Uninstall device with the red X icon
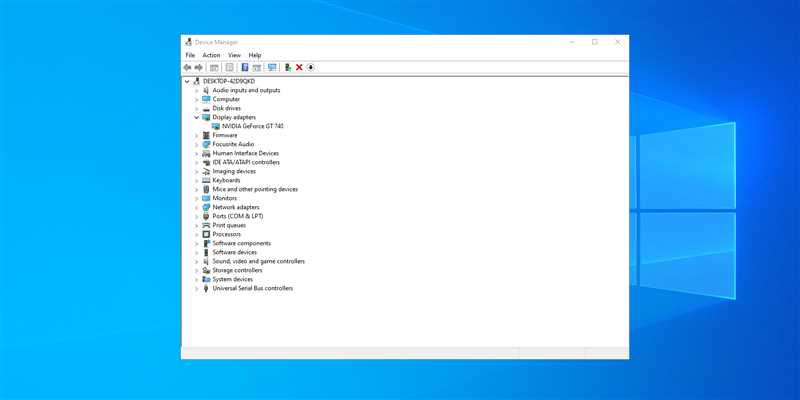Viewport: 800px width, 400px height. point(299,67)
